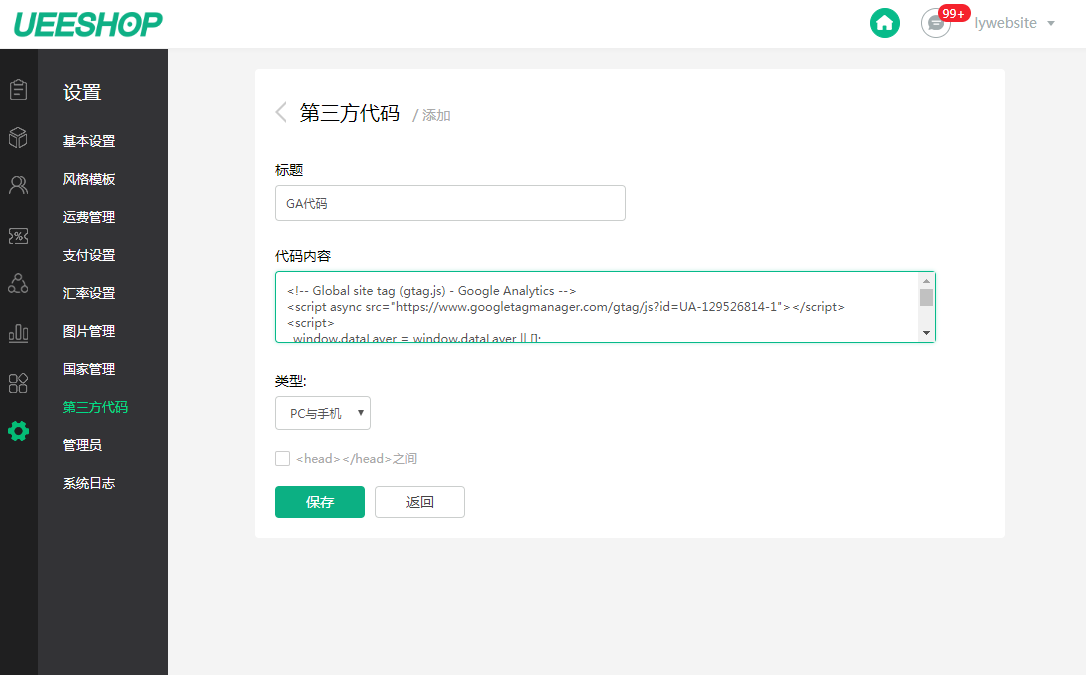Select 第三方代码 menu item

(x=95, y=407)
